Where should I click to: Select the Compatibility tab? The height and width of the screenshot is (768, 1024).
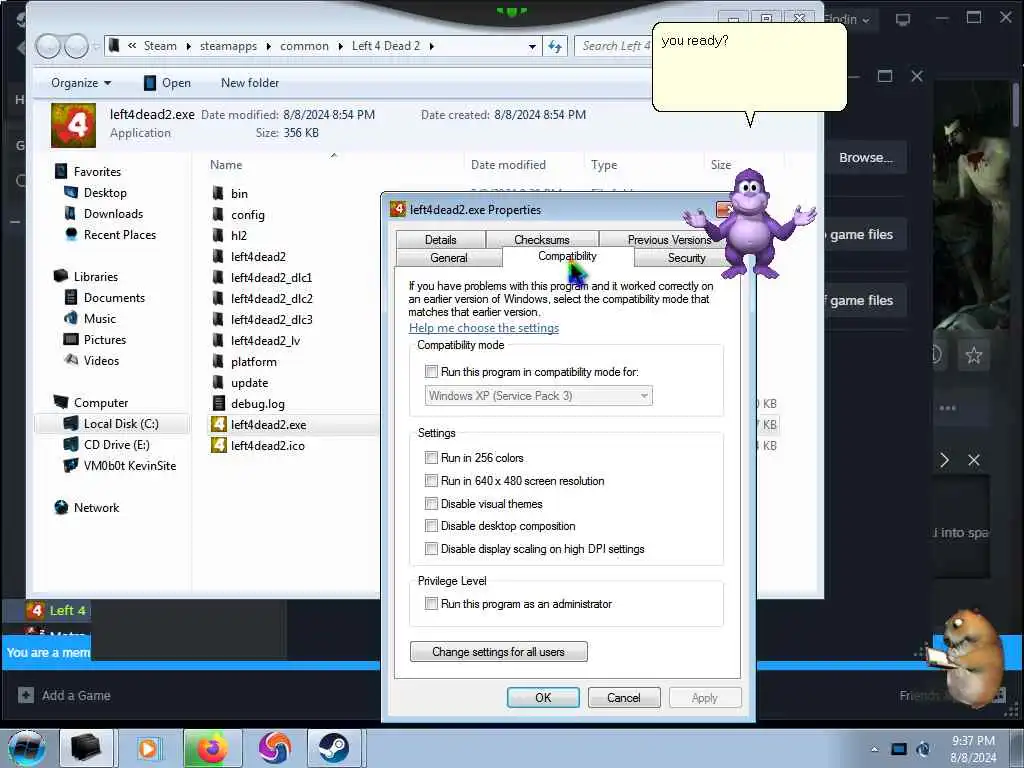pos(568,256)
